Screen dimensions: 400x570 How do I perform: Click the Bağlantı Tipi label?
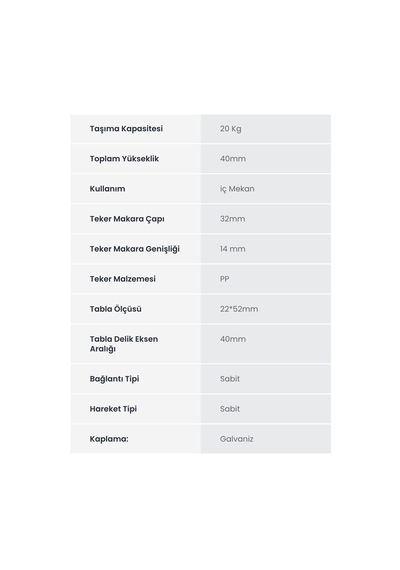click(x=114, y=379)
